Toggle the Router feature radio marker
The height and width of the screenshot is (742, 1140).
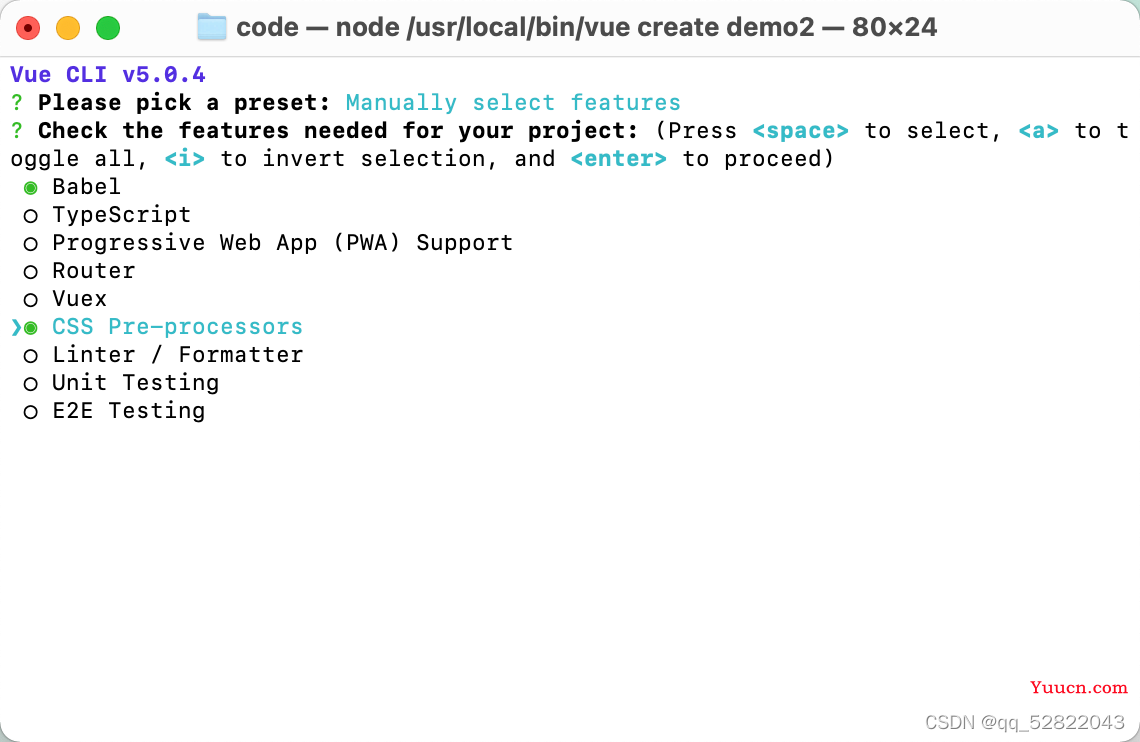(x=31, y=272)
